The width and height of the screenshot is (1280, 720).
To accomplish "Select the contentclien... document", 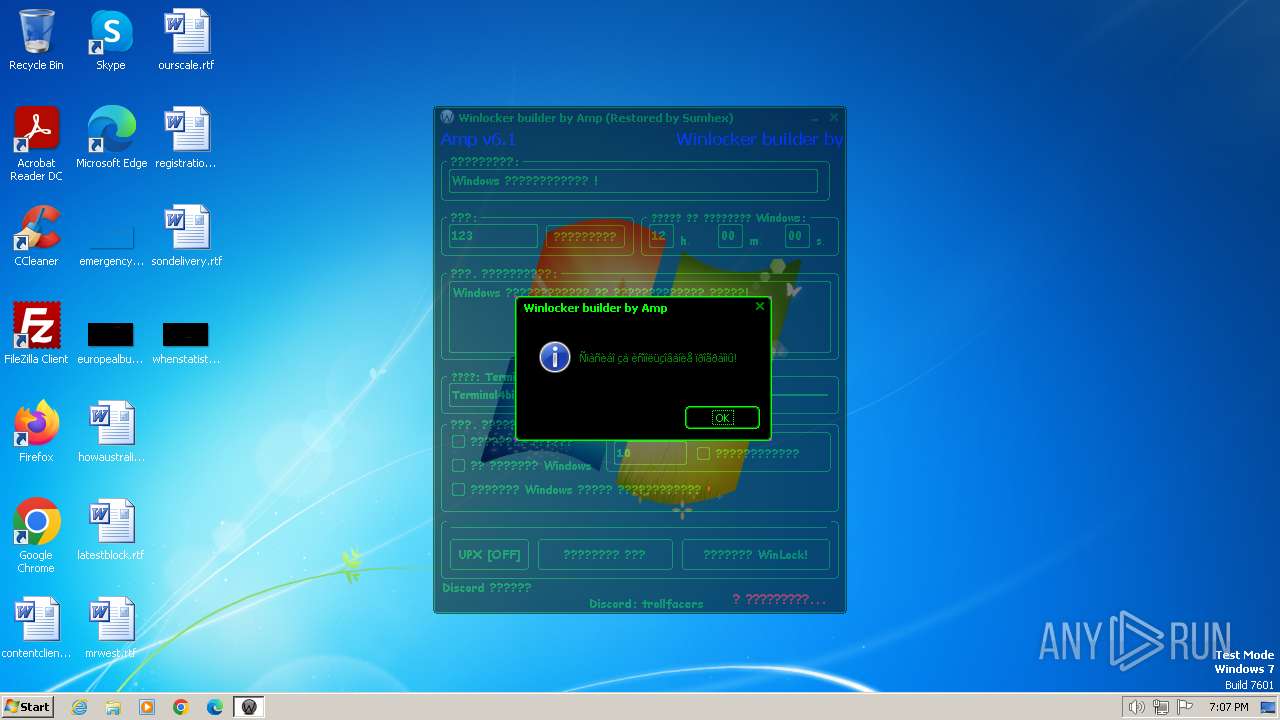I will coord(36,628).
